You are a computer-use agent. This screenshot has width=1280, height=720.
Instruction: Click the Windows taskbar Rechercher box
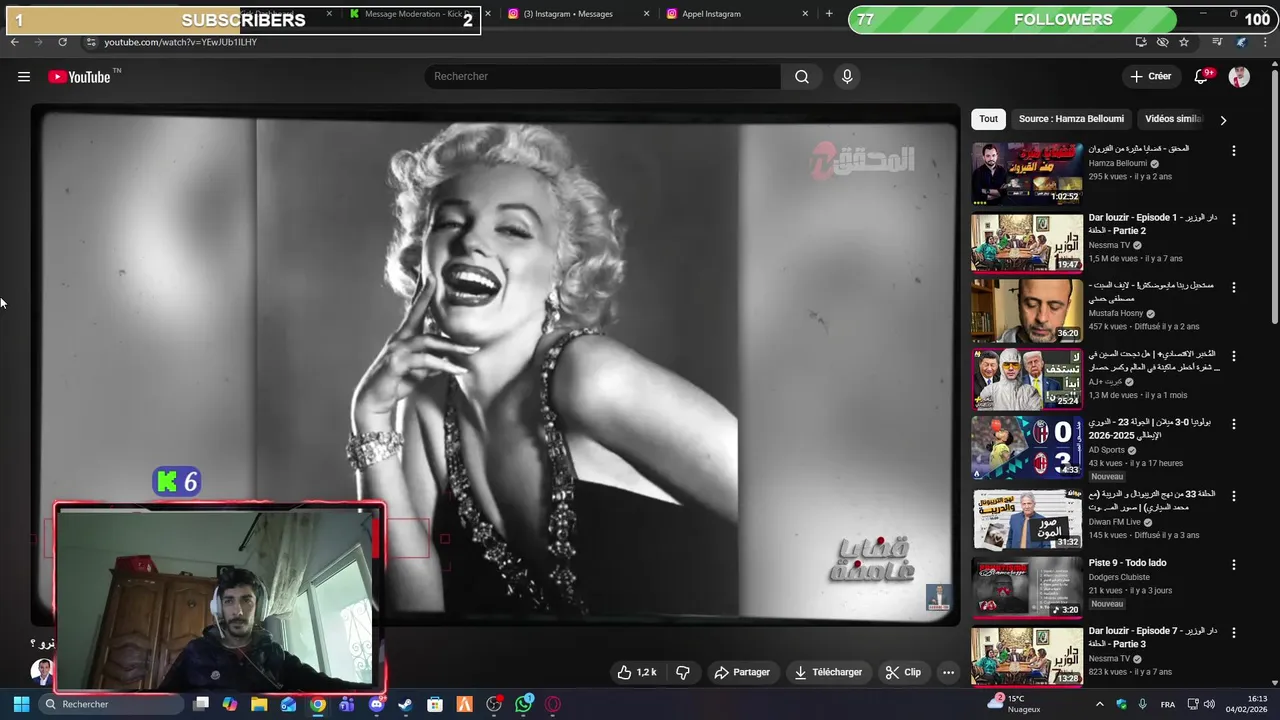coord(111,704)
